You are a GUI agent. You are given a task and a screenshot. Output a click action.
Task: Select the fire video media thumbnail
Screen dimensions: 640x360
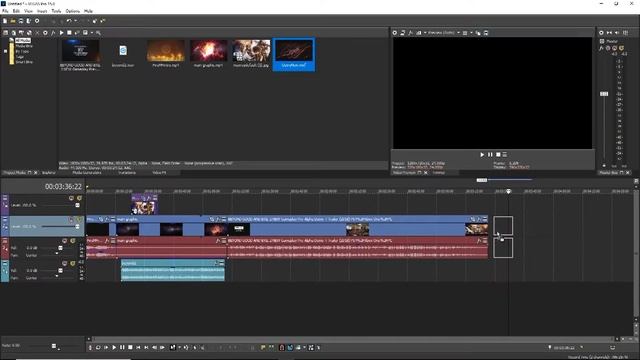[166, 51]
